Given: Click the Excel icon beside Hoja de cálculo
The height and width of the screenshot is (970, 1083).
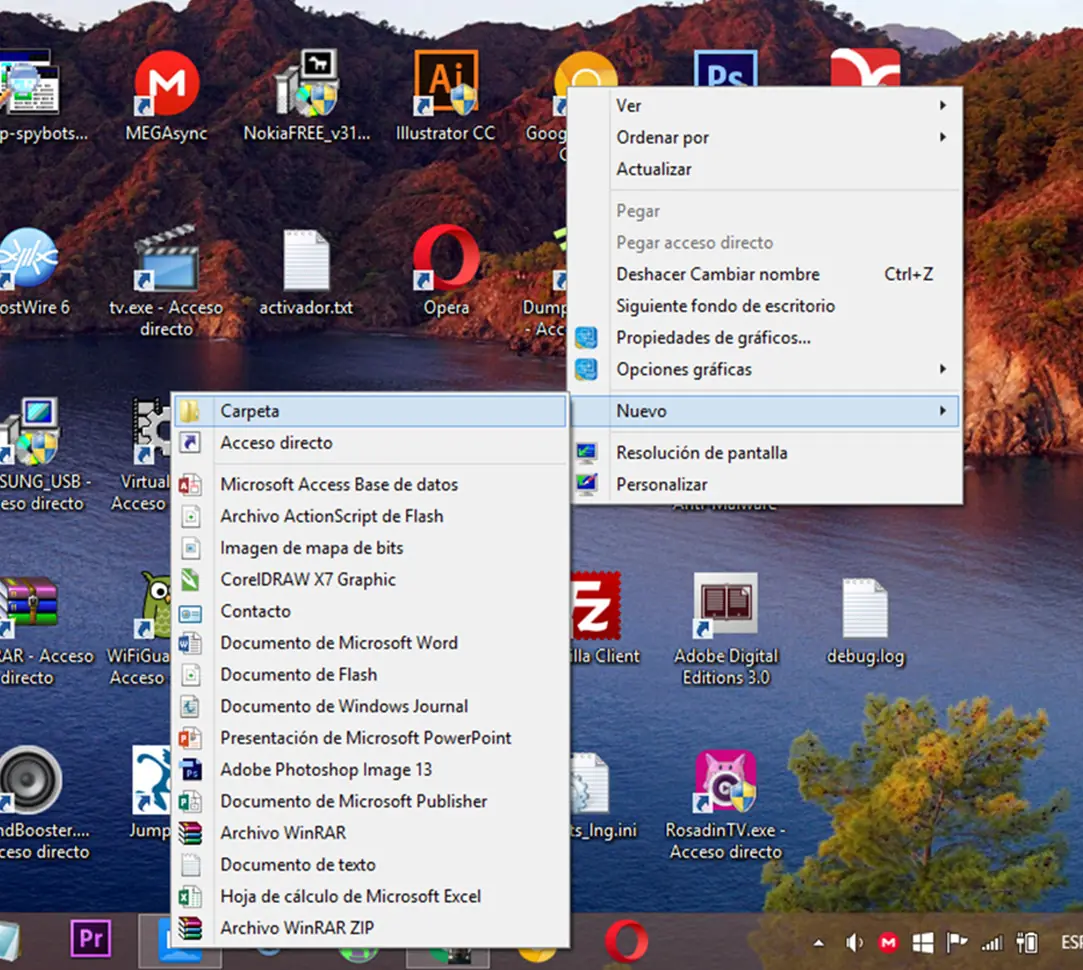Looking at the screenshot, I should [x=190, y=897].
